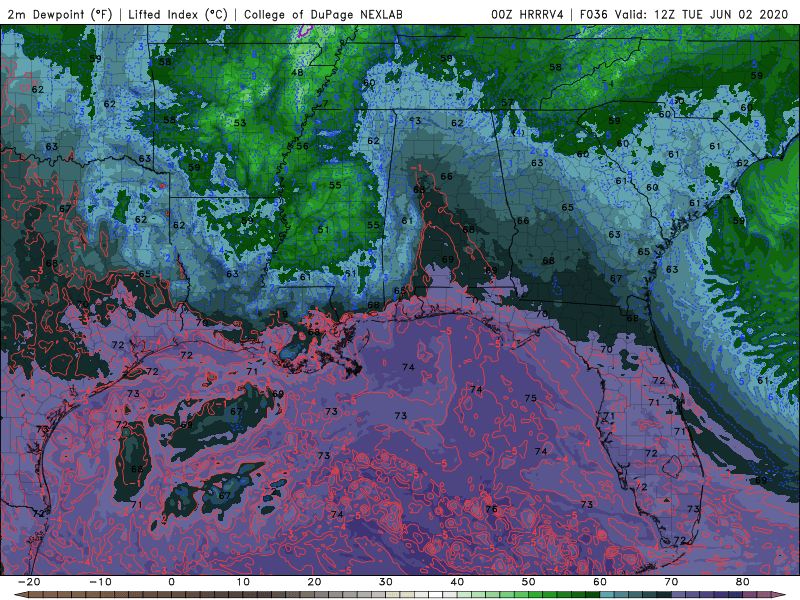
Task: Click the 40 label on the color scale
Action: [457, 582]
